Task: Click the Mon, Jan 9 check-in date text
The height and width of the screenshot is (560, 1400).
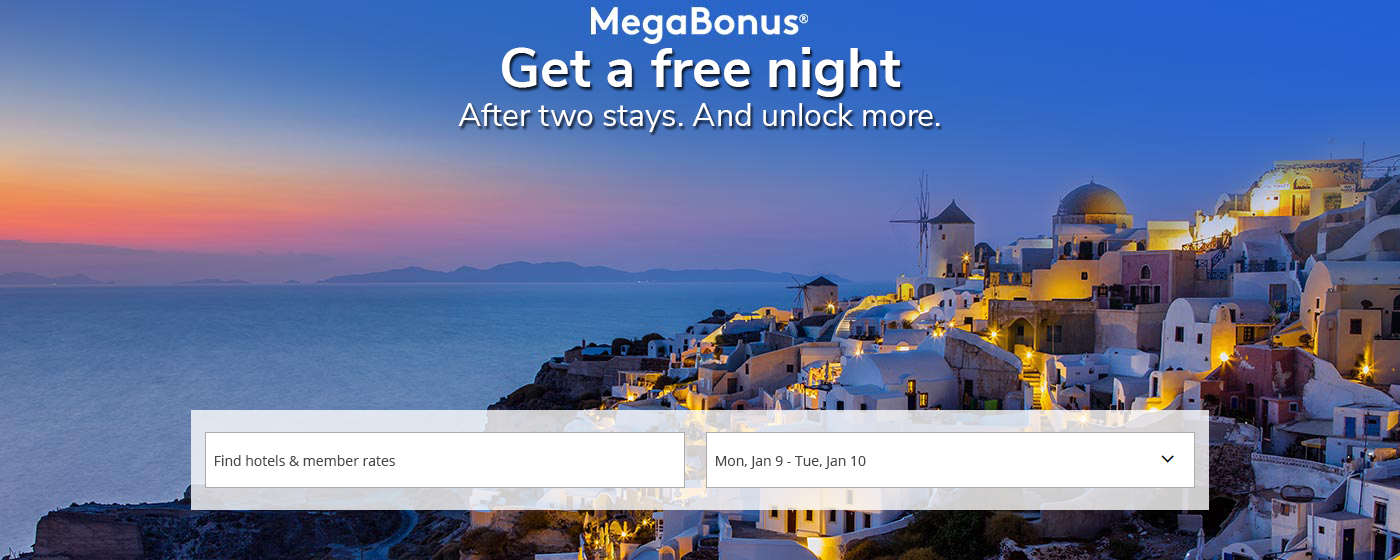Action: click(749, 461)
